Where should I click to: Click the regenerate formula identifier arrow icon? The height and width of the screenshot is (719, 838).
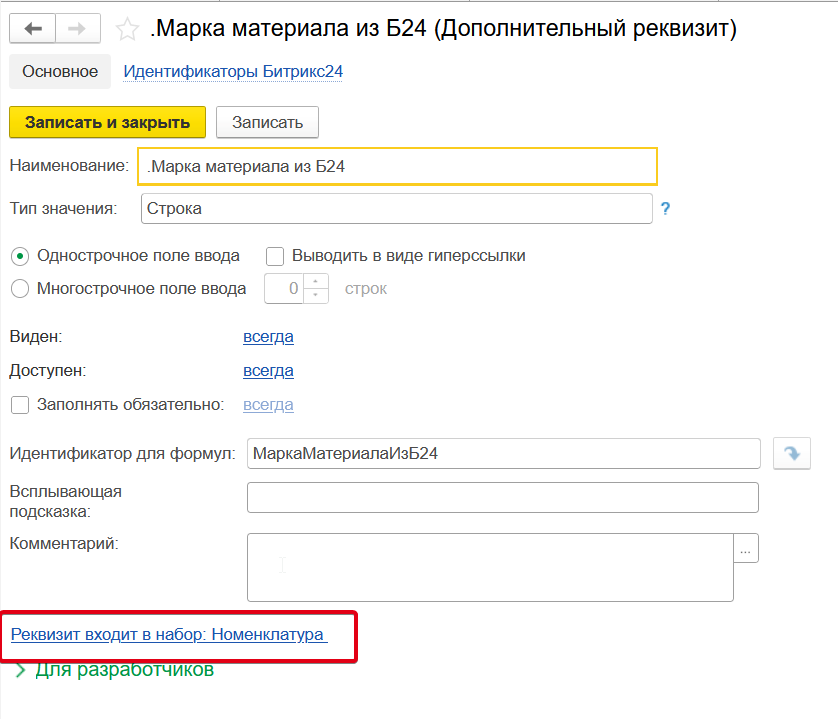pyautogui.click(x=791, y=454)
